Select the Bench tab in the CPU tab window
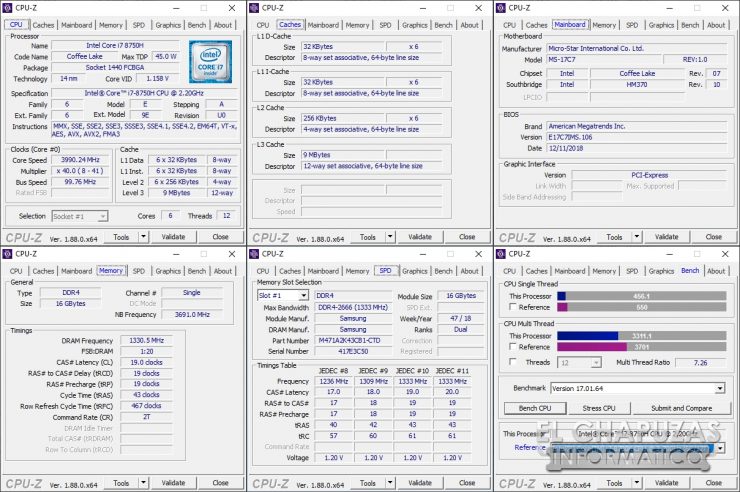This screenshot has width=740, height=492. click(x=197, y=25)
